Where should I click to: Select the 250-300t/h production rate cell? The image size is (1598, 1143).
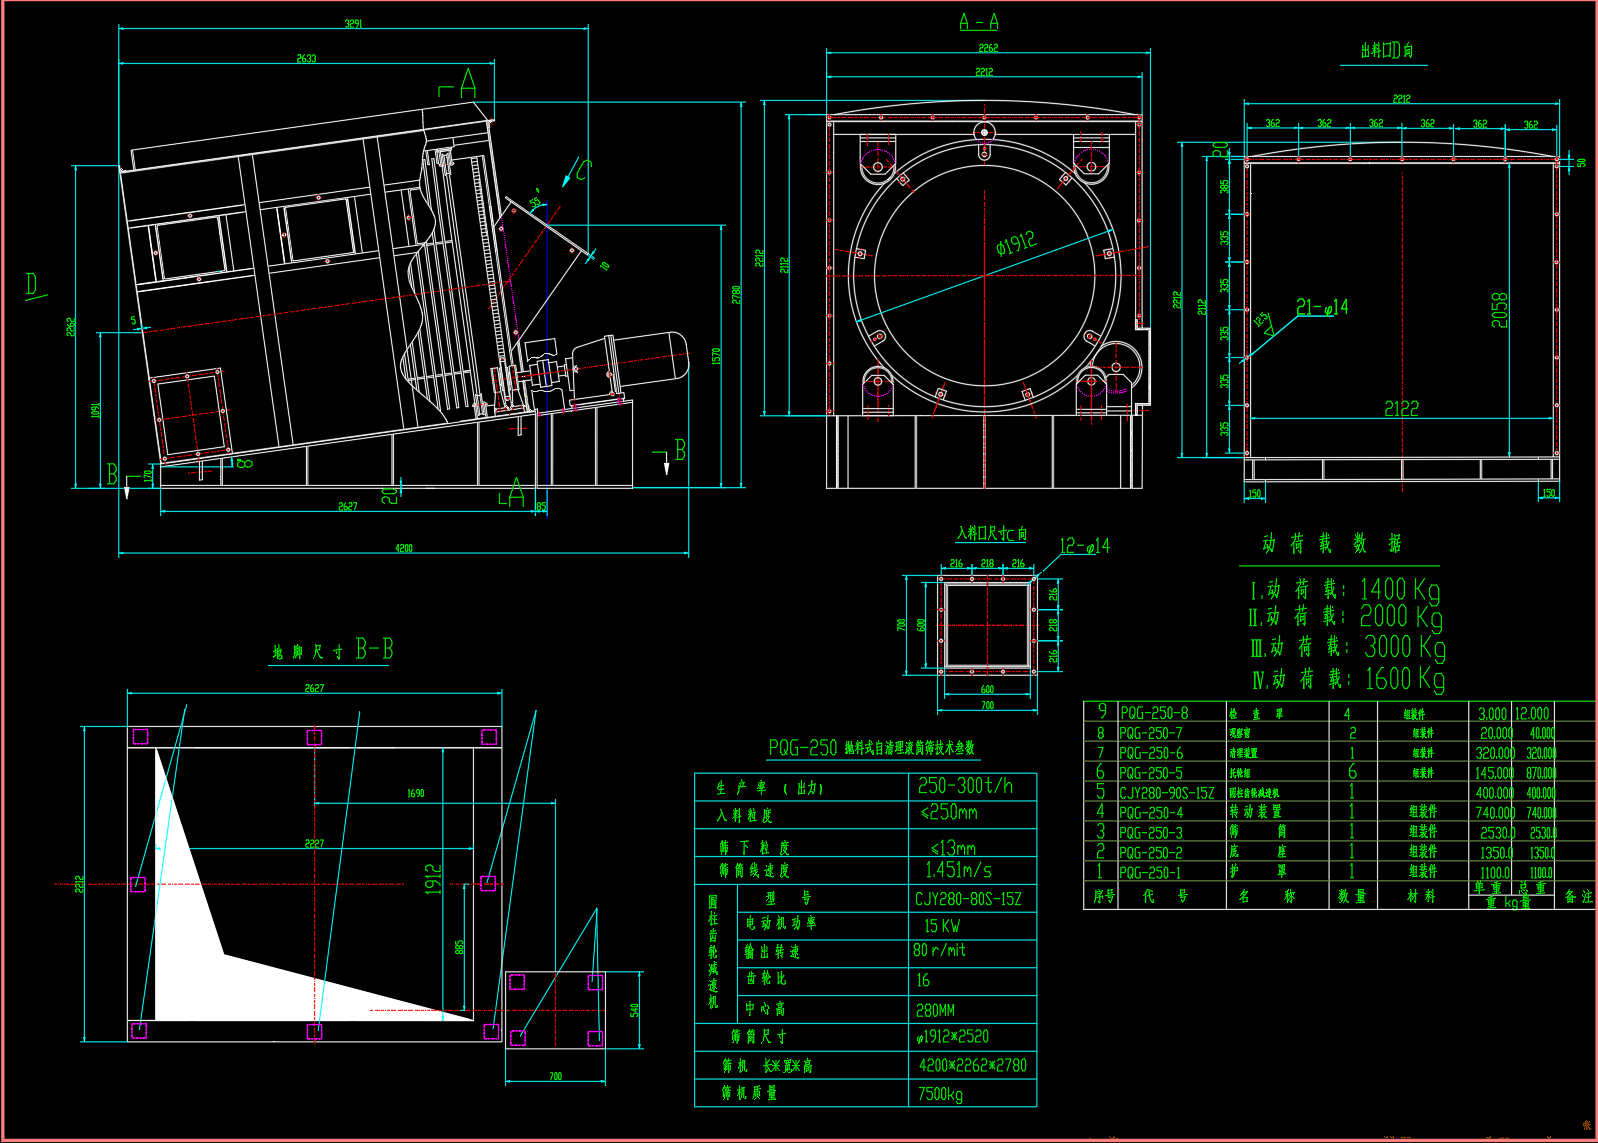(965, 787)
